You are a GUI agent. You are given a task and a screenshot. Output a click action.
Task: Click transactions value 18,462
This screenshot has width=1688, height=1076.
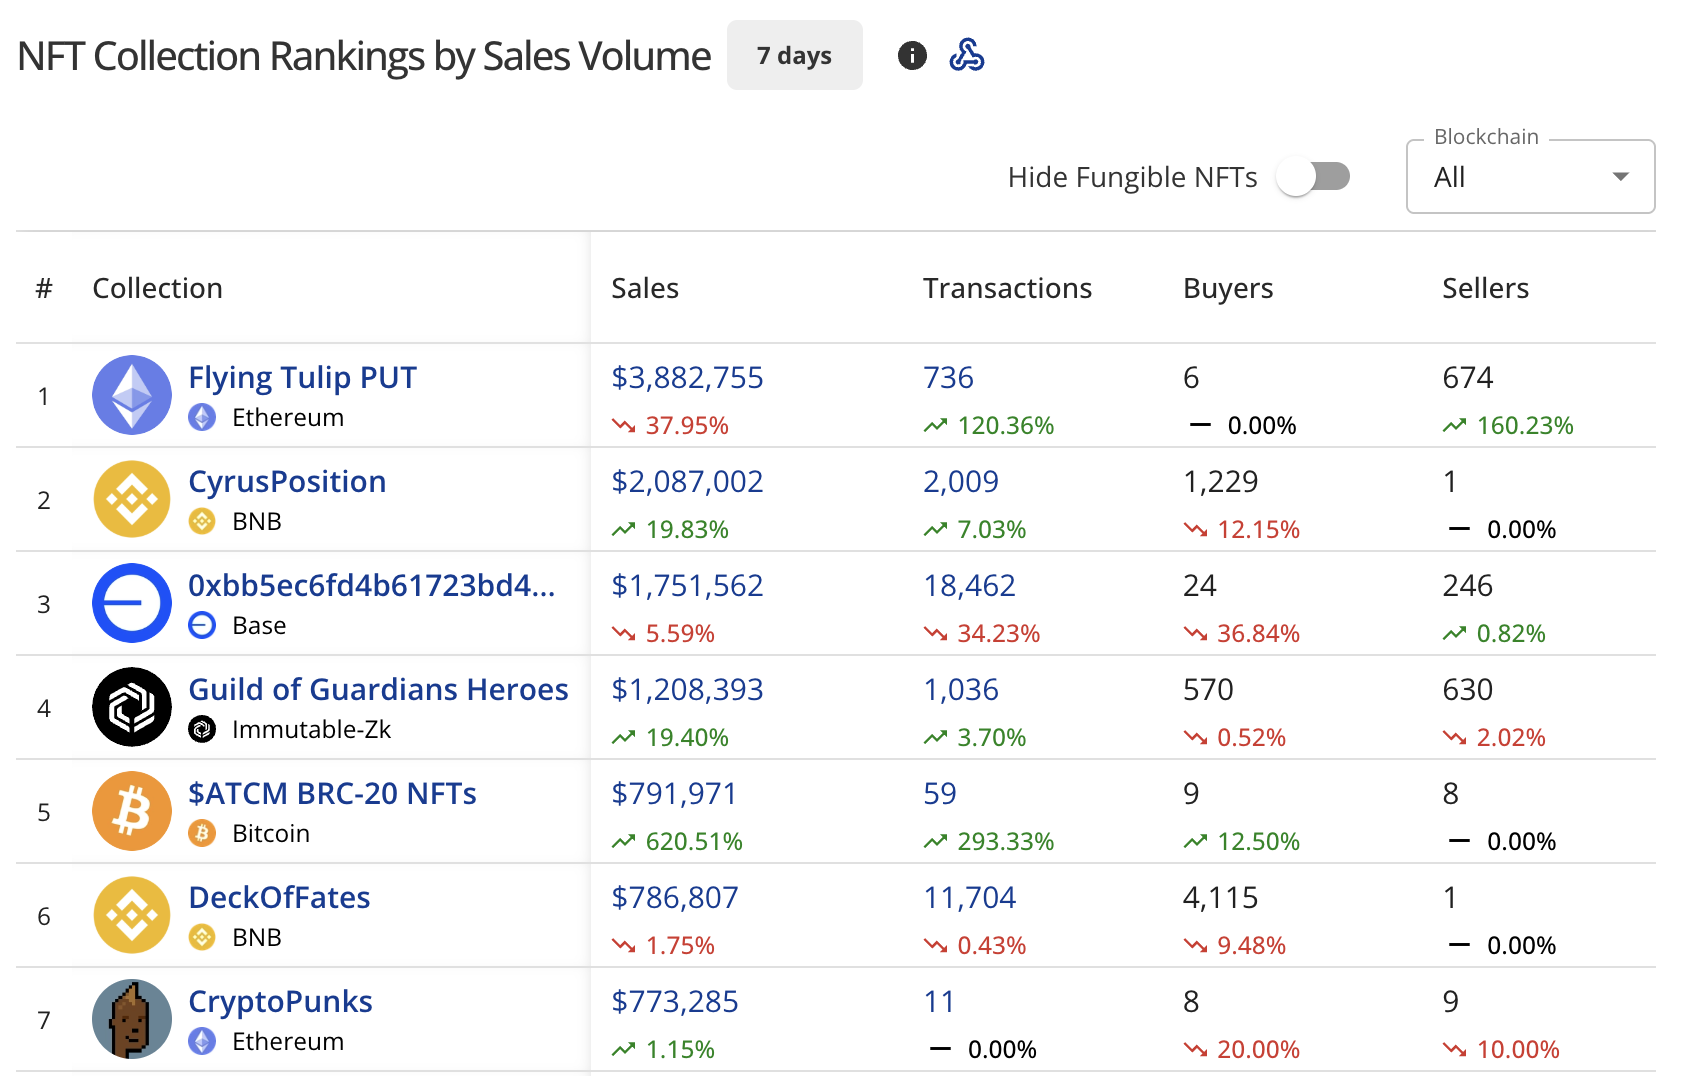coord(969,586)
